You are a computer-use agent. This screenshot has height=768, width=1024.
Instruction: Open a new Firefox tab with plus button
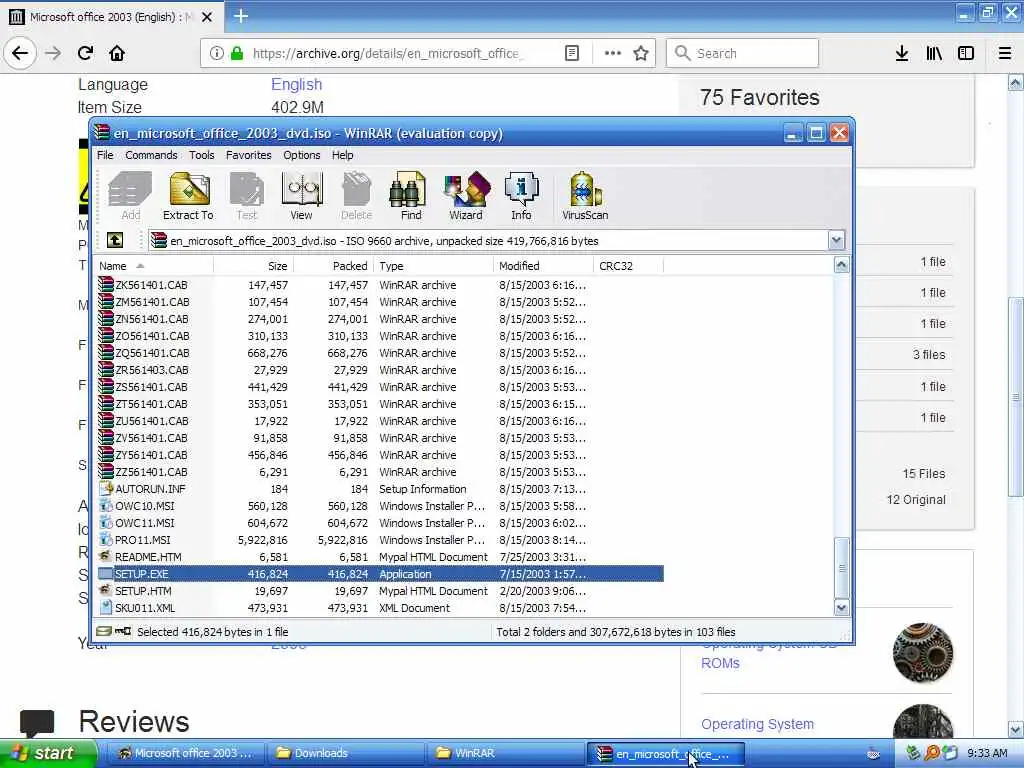coord(241,16)
